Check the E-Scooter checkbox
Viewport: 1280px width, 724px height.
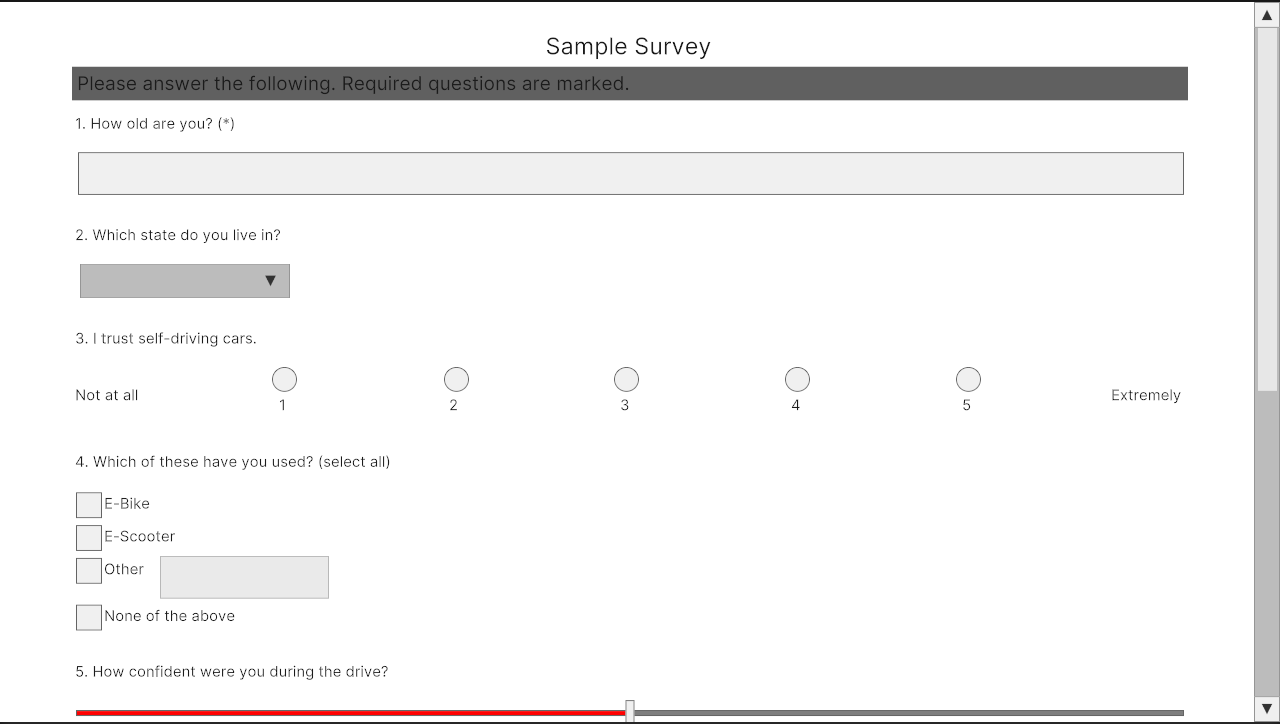(x=89, y=538)
